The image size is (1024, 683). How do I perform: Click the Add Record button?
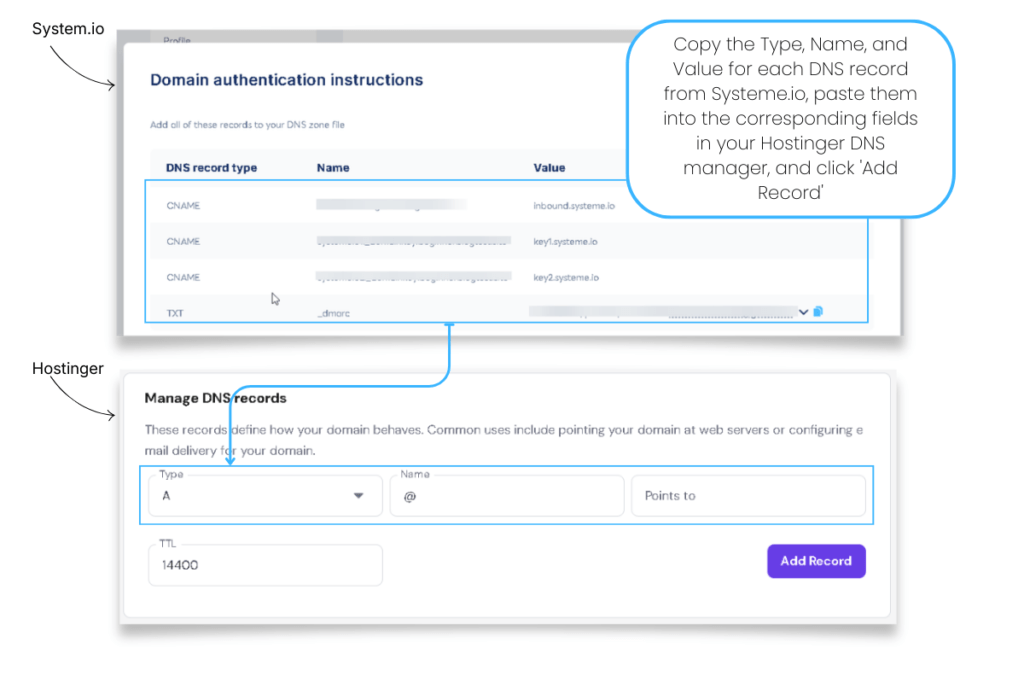tap(816, 561)
